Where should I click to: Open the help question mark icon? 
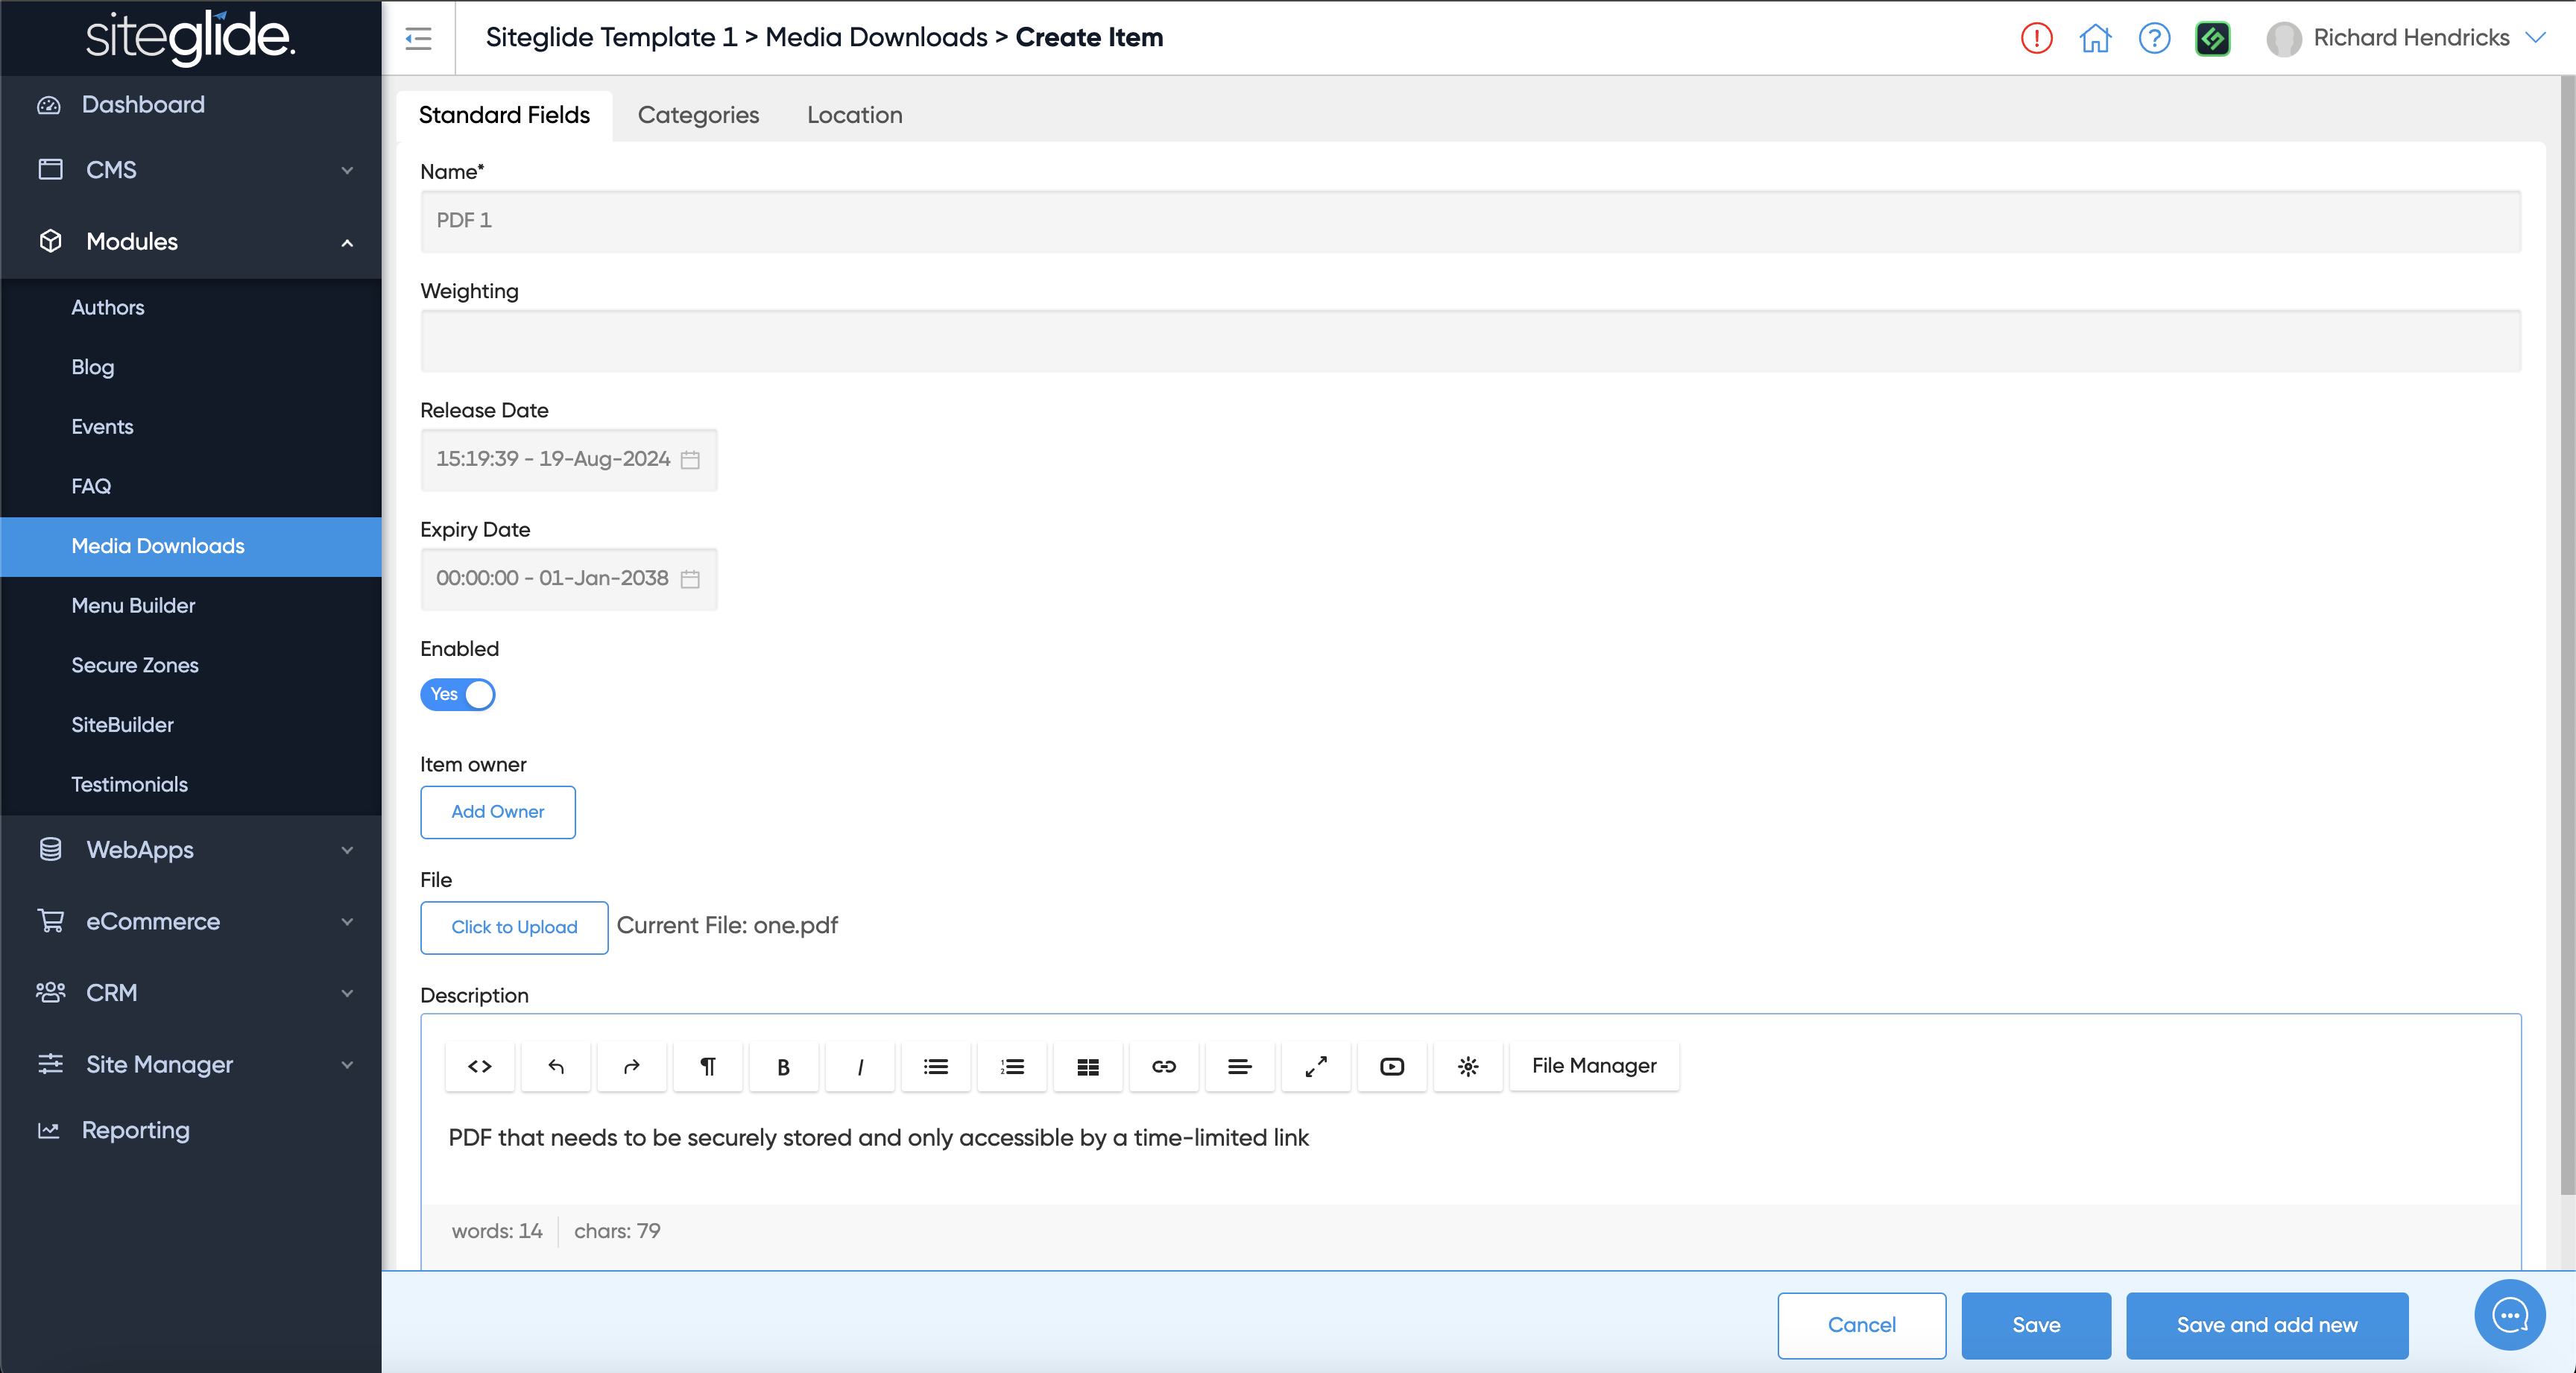point(2154,38)
